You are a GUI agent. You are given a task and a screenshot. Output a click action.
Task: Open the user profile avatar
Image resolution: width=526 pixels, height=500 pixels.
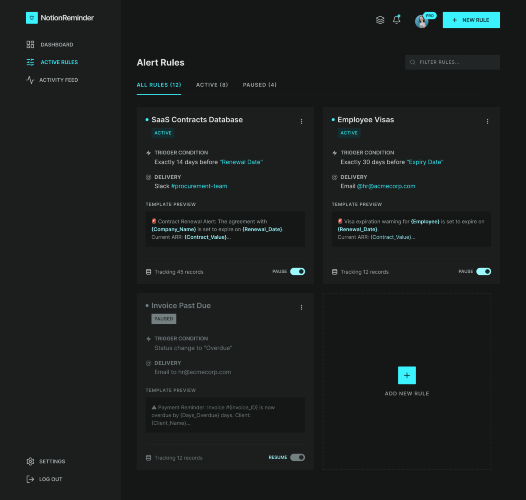tap(421, 21)
